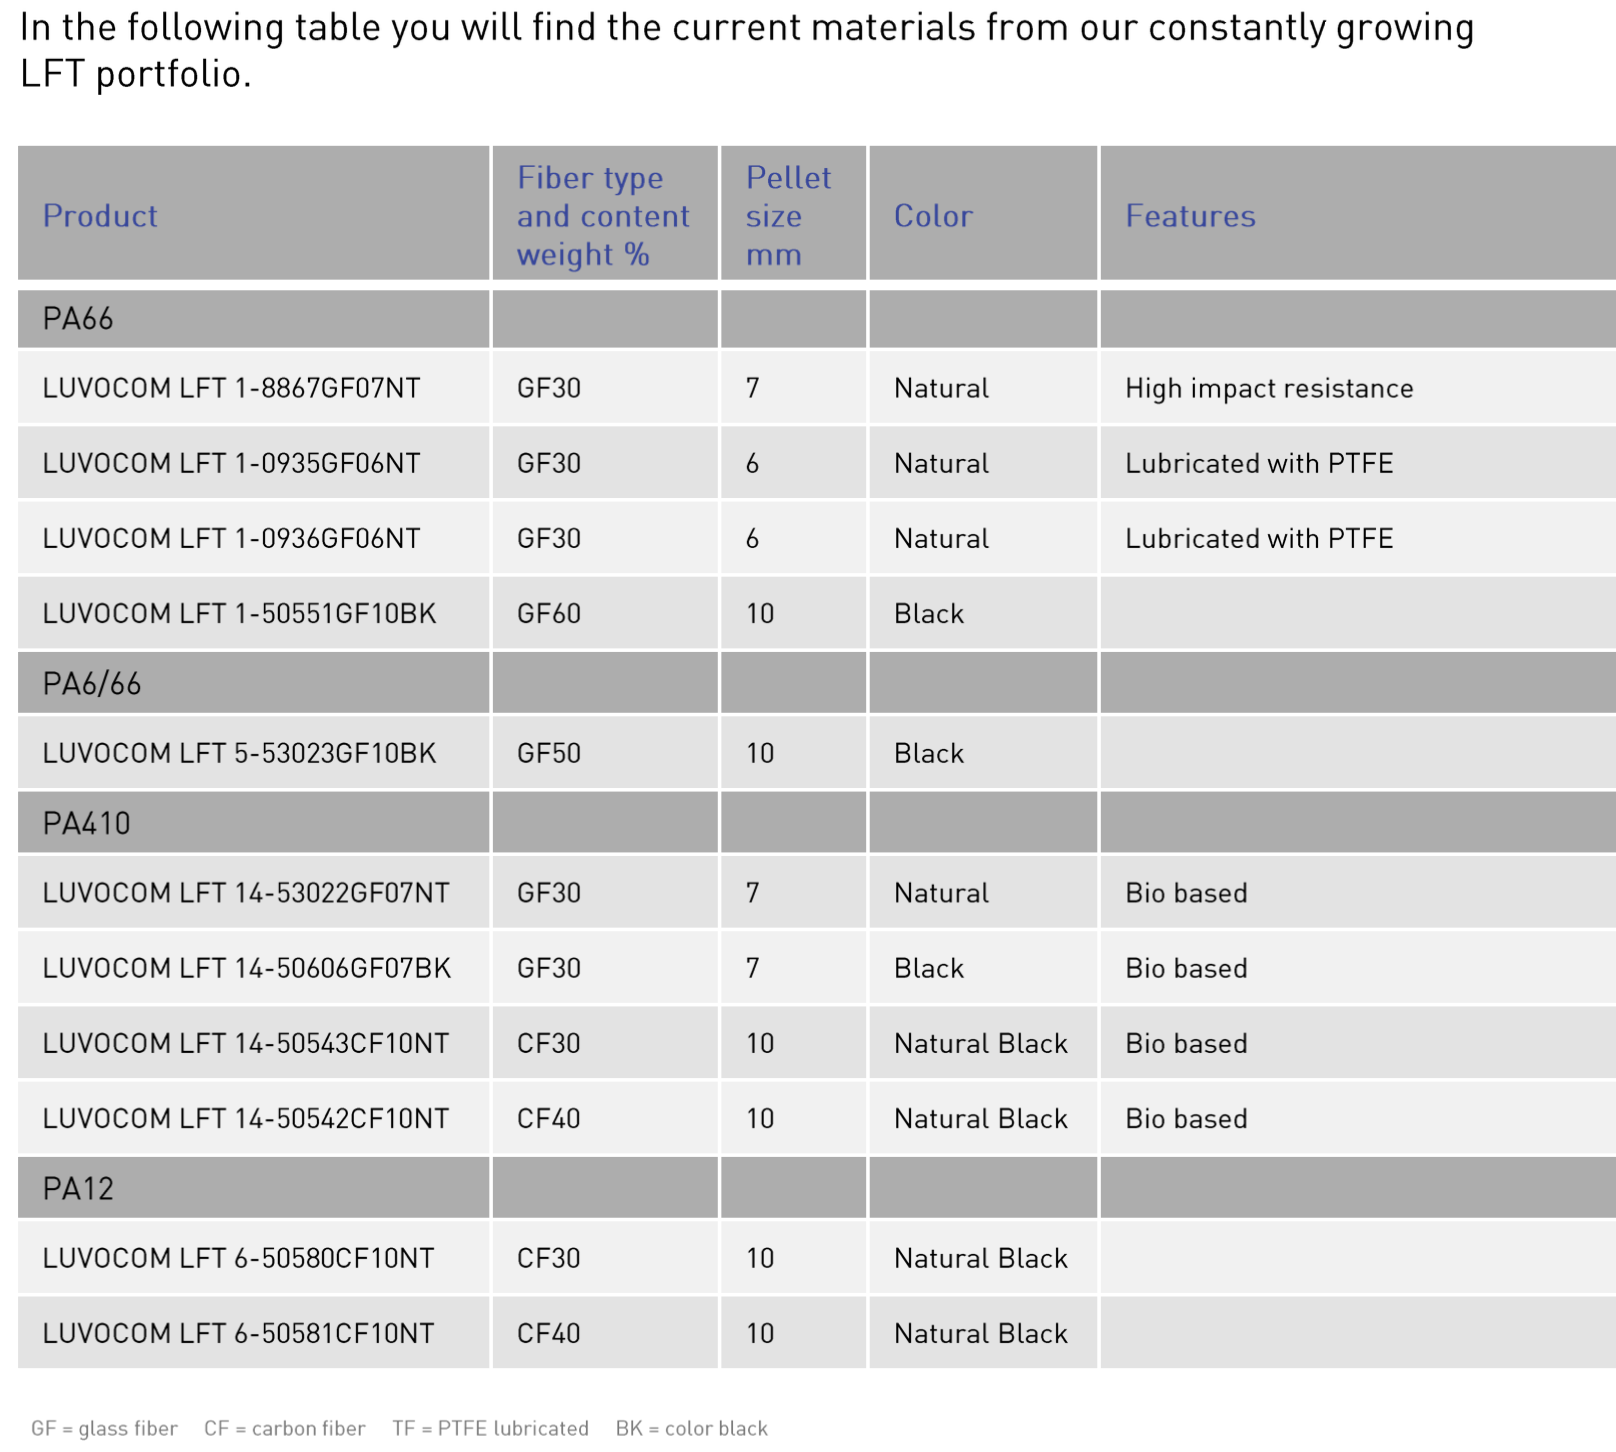Click the PA12 section row
Viewport: 1616px width, 1452px height.
pos(816,1189)
